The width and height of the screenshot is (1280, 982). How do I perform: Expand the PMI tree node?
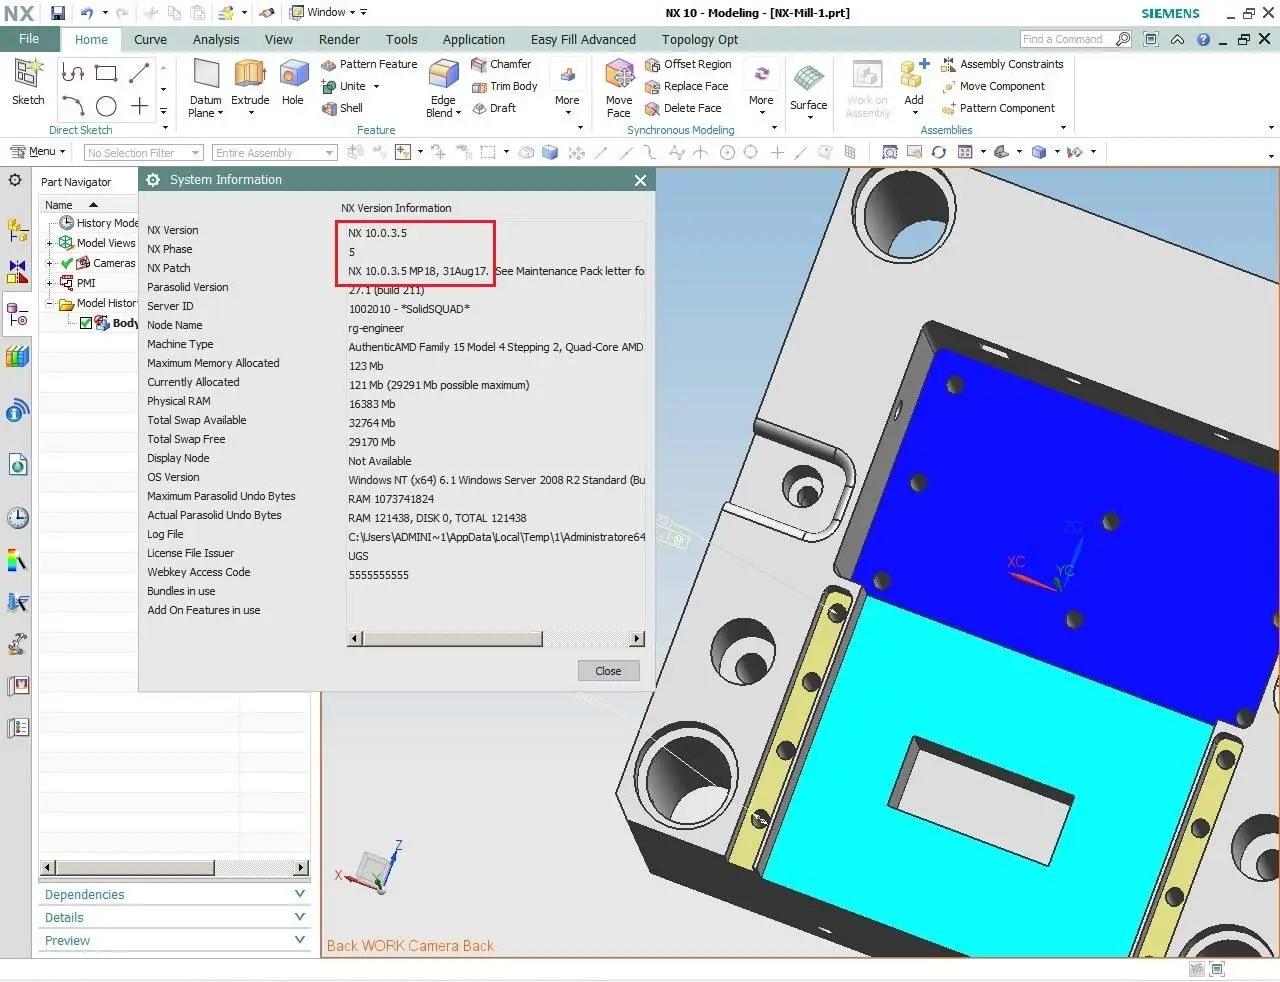pos(50,283)
